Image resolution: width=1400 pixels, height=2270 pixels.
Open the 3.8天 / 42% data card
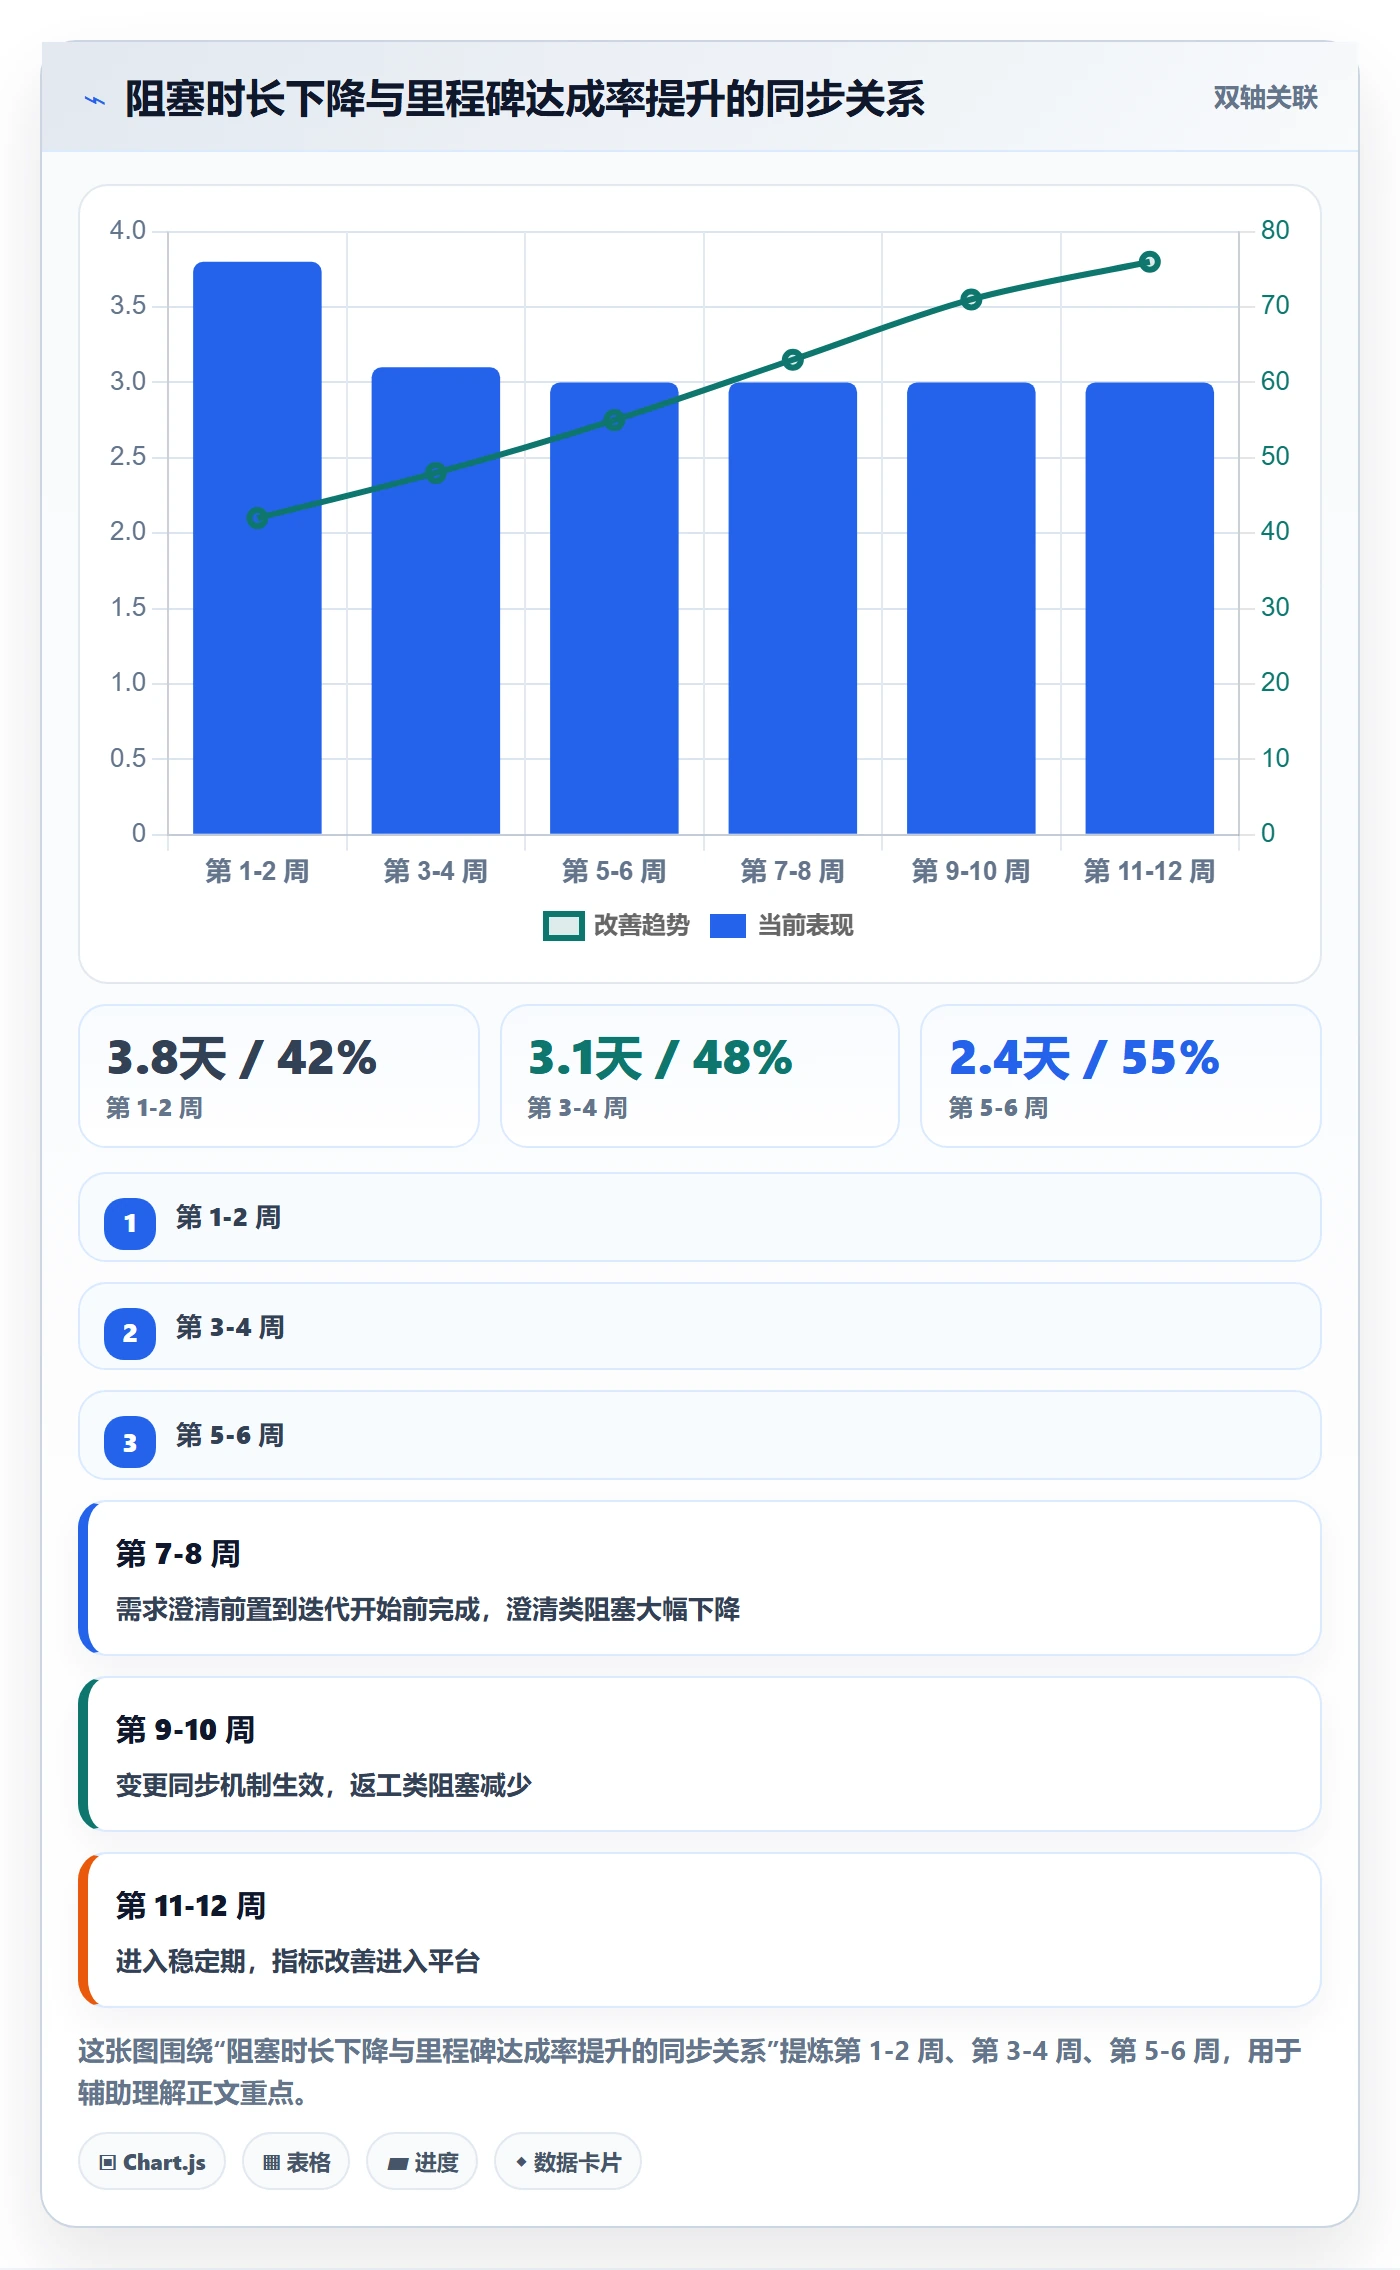pyautogui.click(x=279, y=1076)
